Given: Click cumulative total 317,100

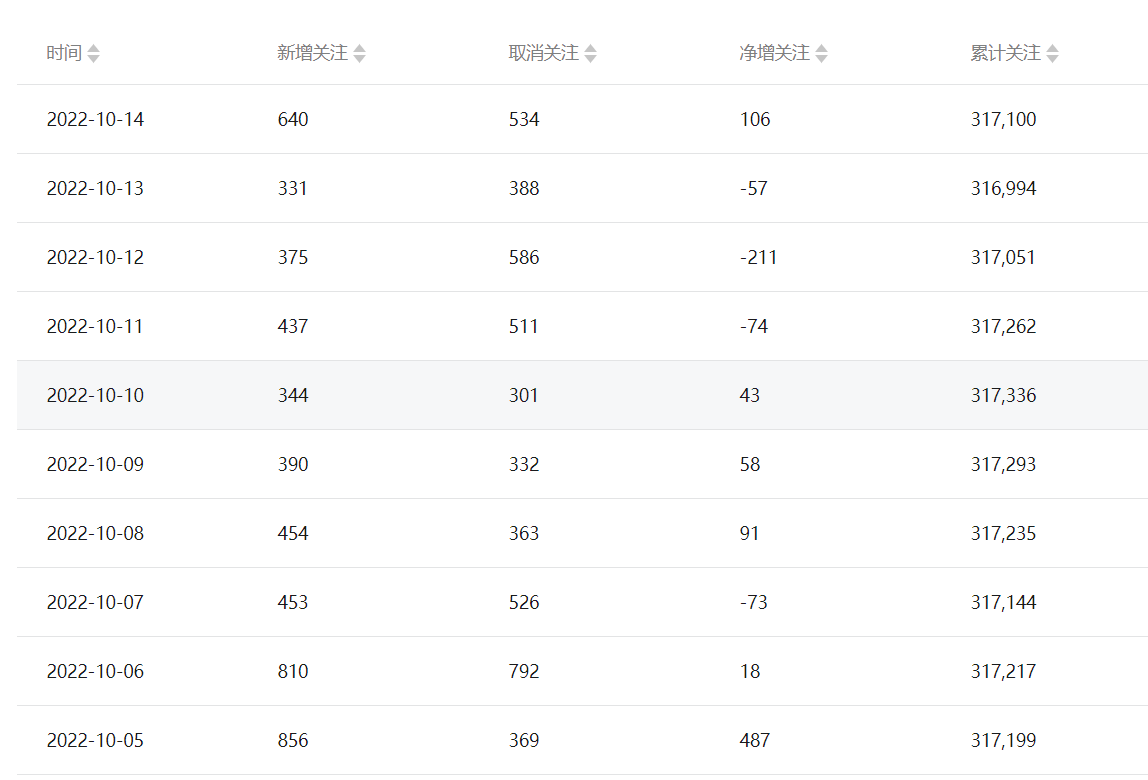Looking at the screenshot, I should [x=1003, y=120].
